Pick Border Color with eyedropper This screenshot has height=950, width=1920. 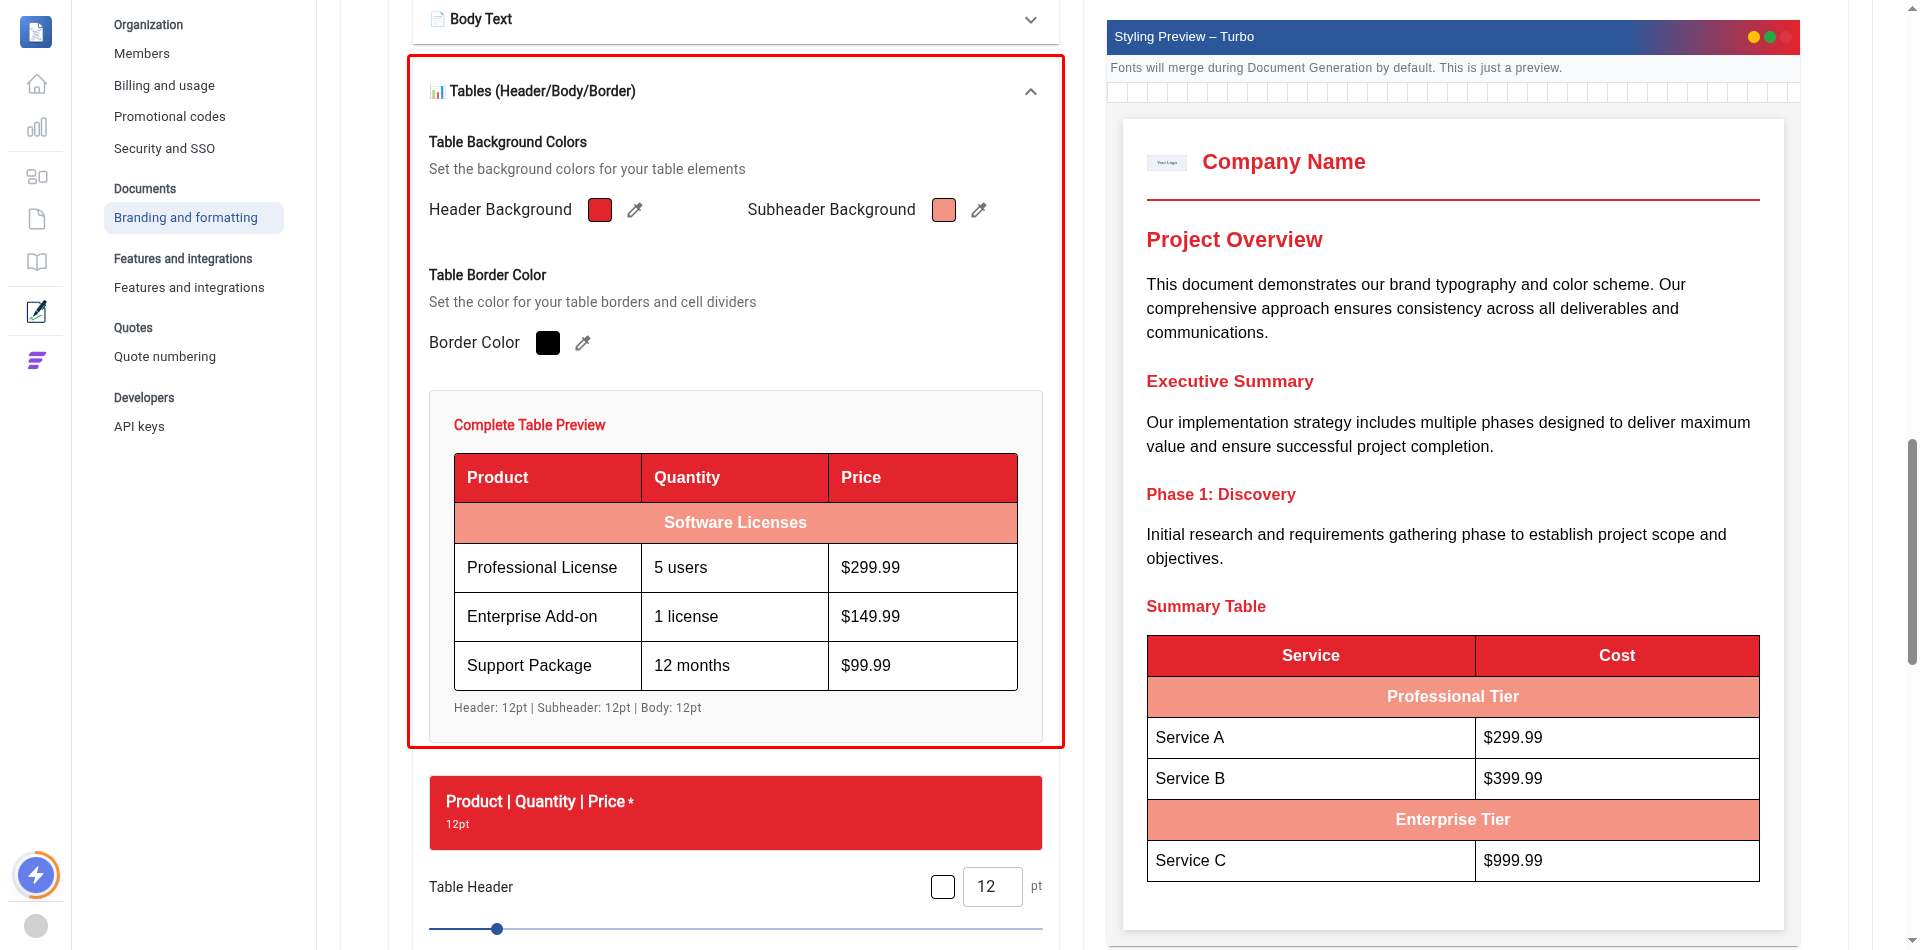click(x=583, y=343)
